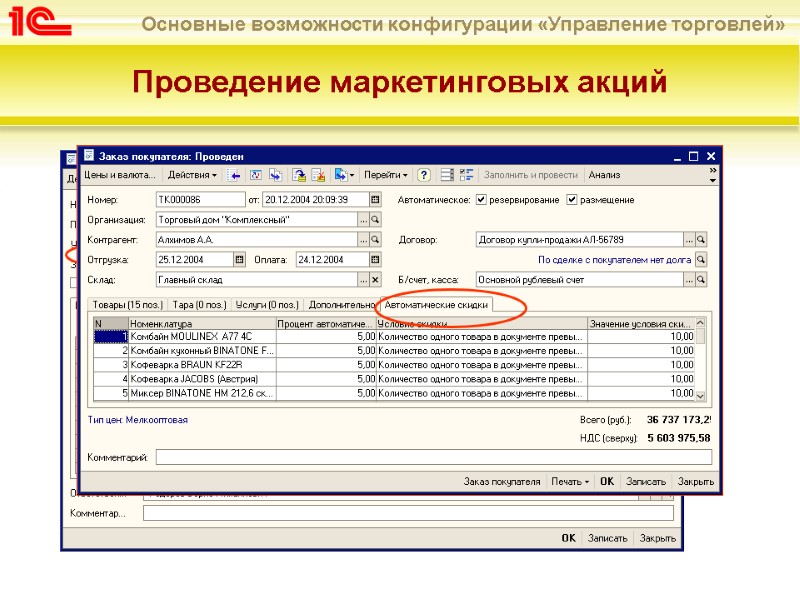Click the document edit icon with red mark
The width and height of the screenshot is (800, 600).
click(320, 173)
